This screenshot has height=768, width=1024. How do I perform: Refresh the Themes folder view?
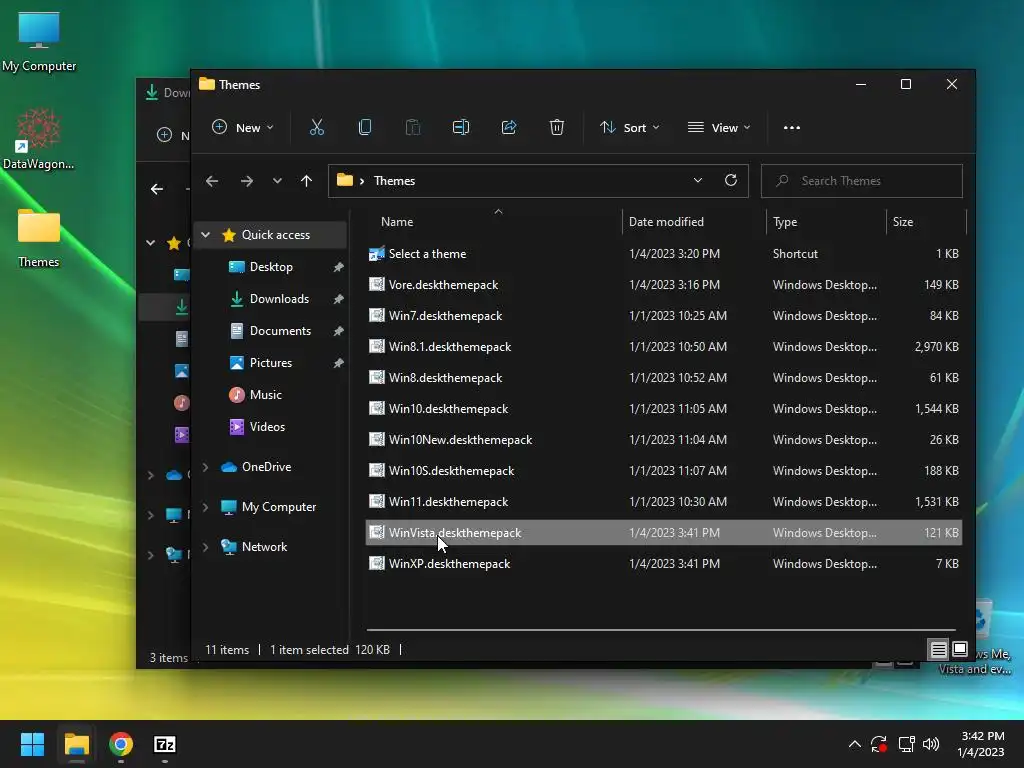coord(731,180)
